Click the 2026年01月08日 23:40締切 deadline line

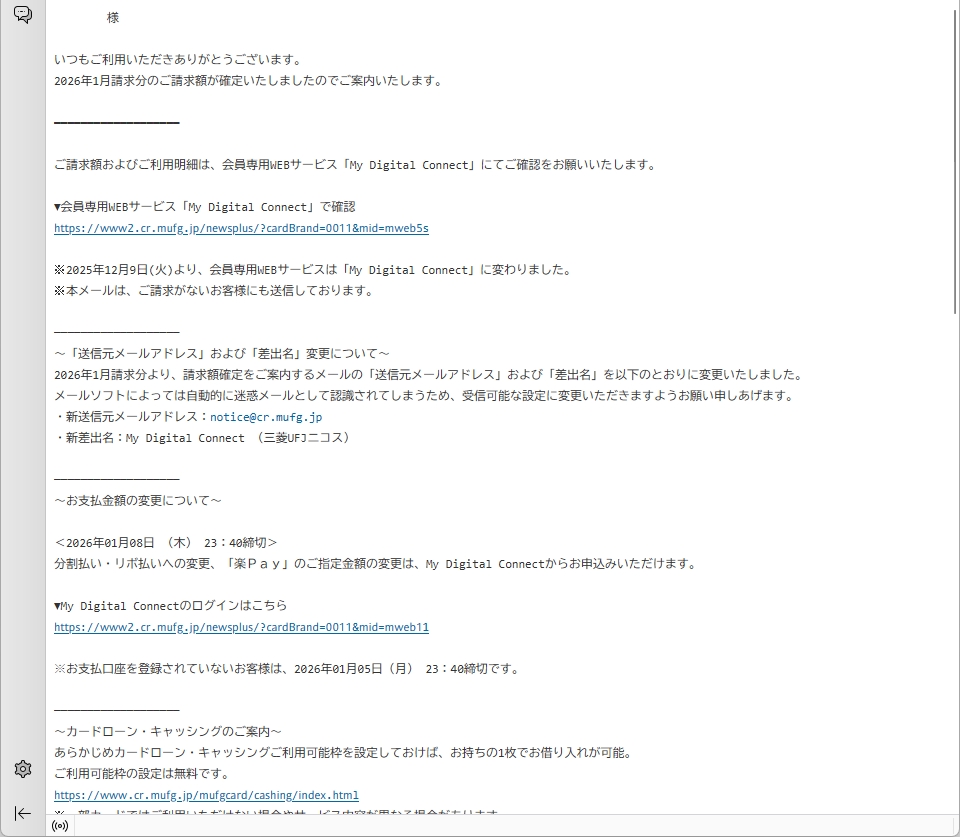[x=166, y=542]
